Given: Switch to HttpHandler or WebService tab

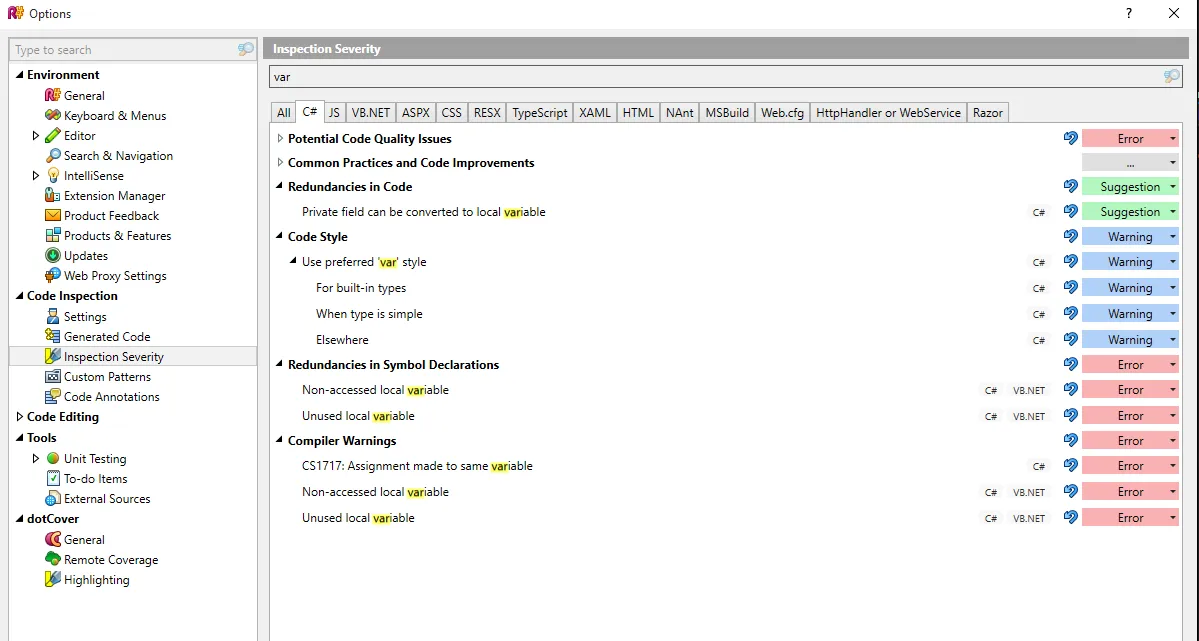Looking at the screenshot, I should coord(889,112).
